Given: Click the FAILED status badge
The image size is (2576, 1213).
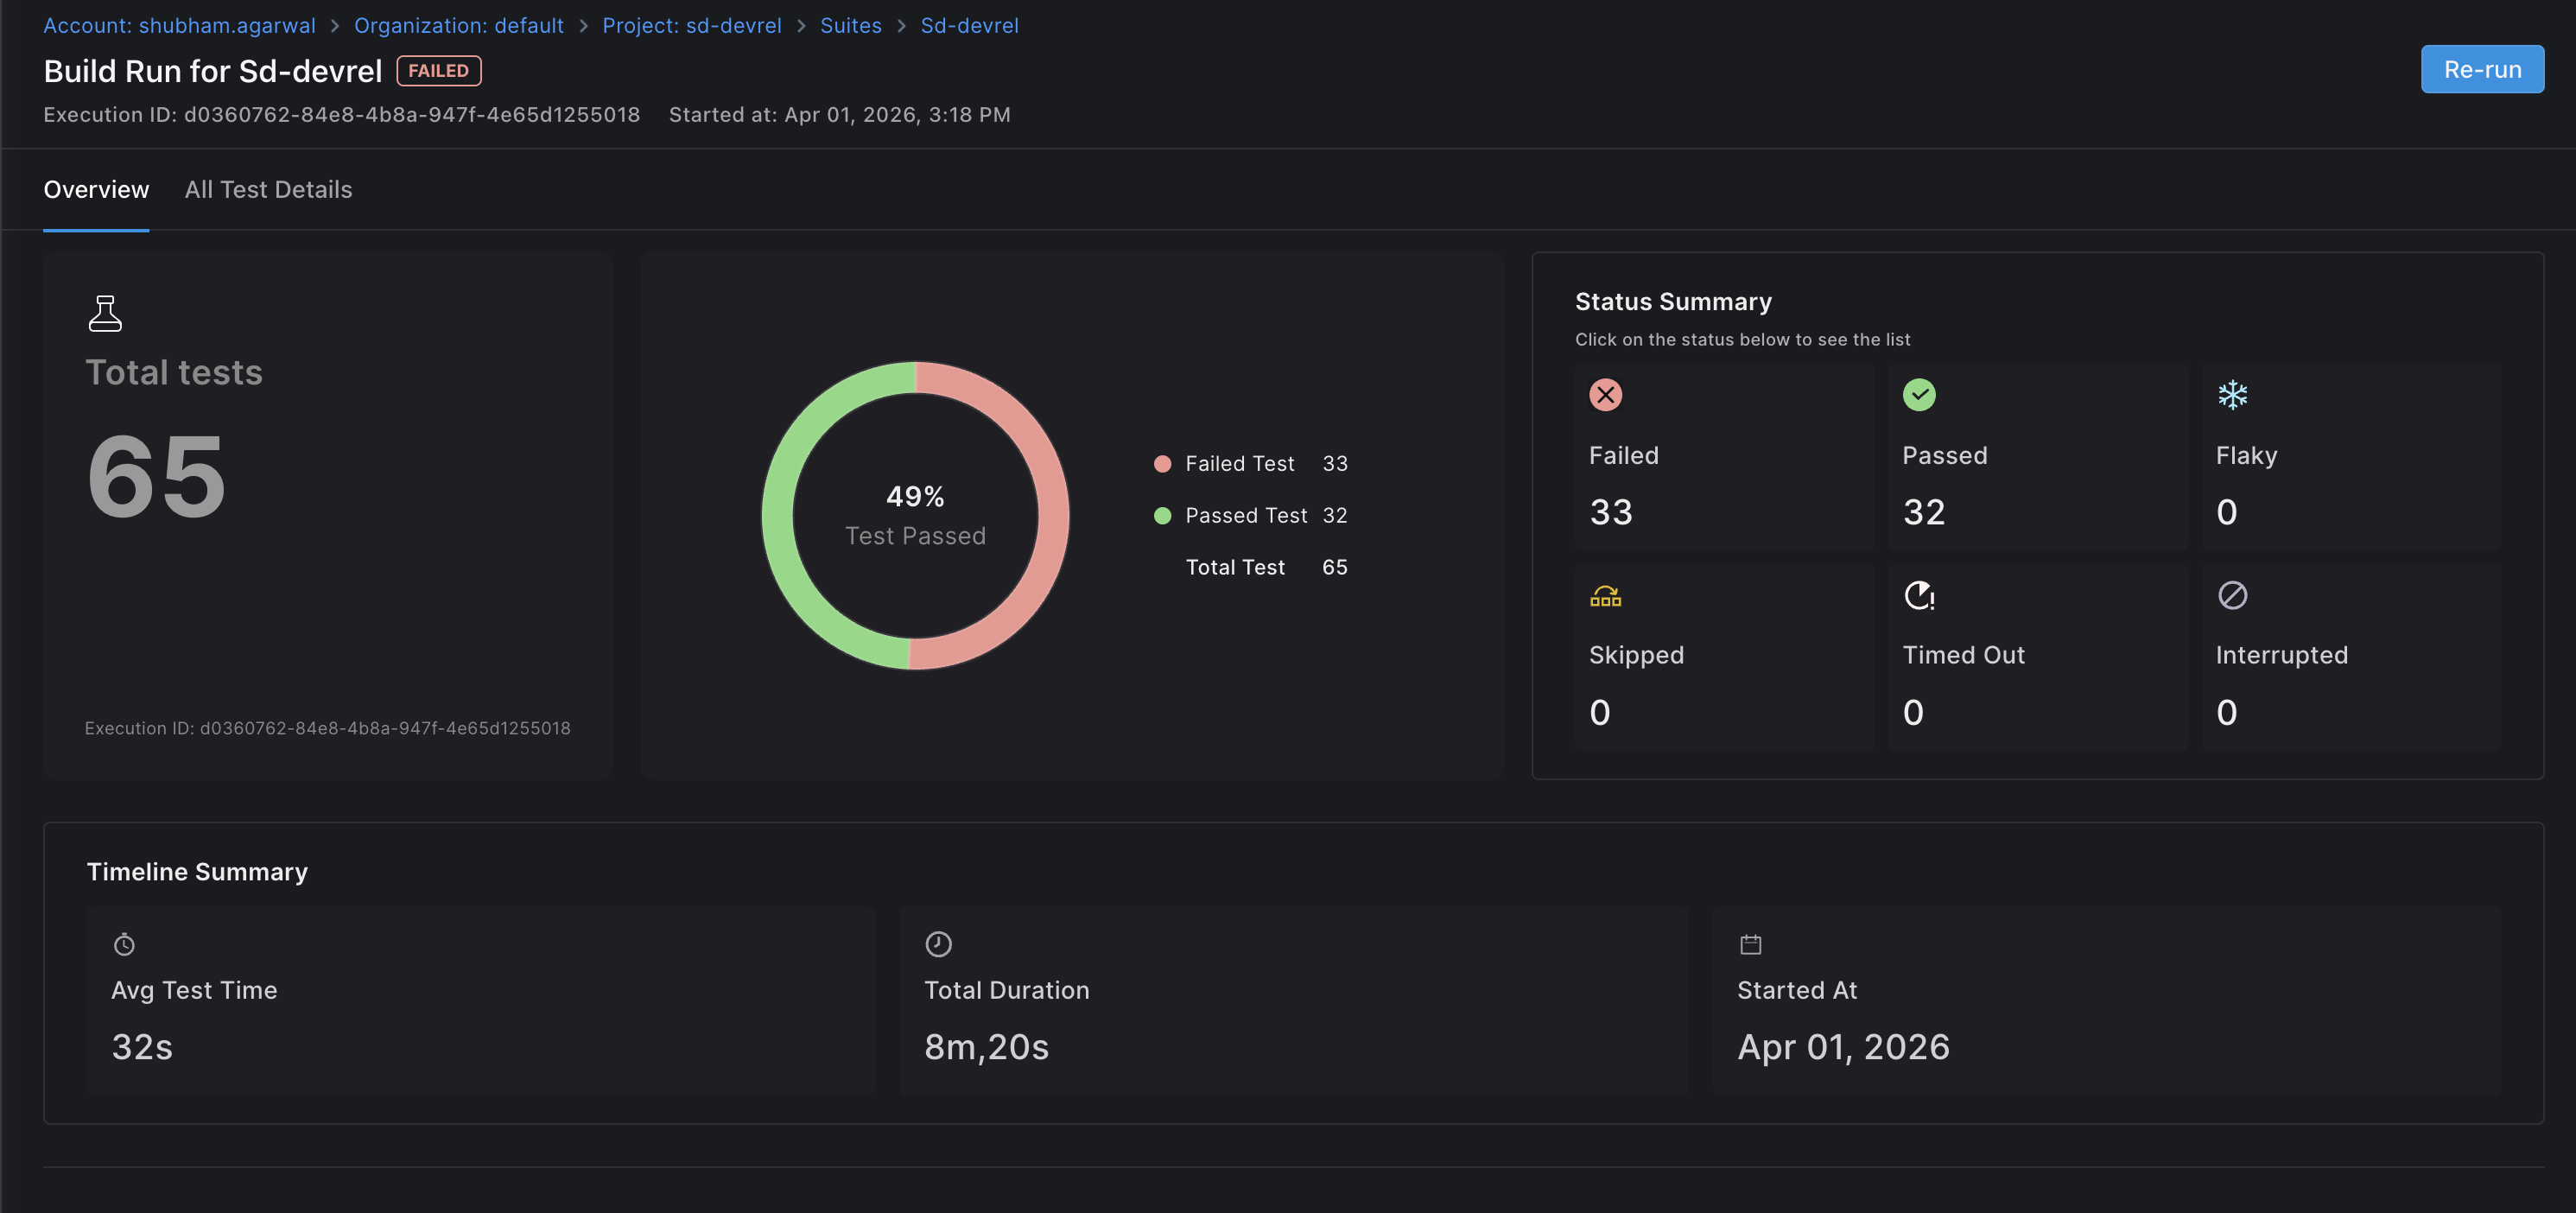Looking at the screenshot, I should 439,71.
